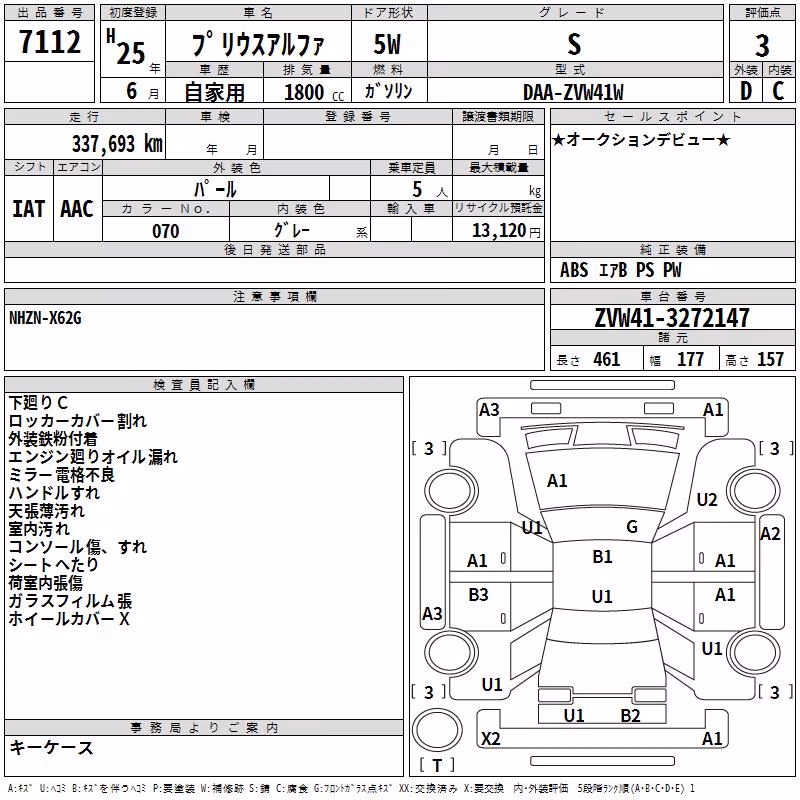Click the windshield chip mark G

632,527
